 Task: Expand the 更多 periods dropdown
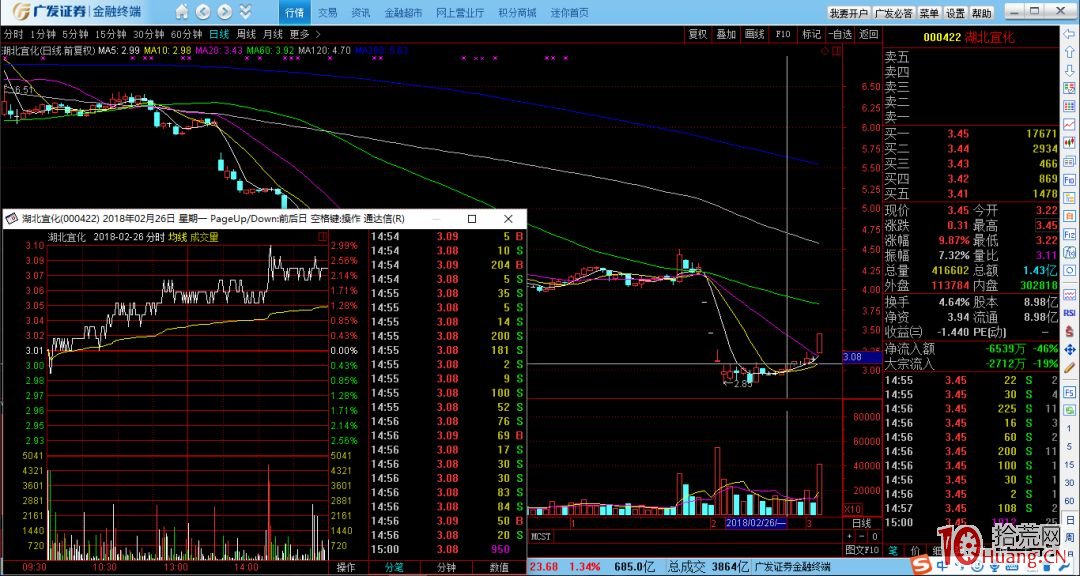pyautogui.click(x=305, y=34)
